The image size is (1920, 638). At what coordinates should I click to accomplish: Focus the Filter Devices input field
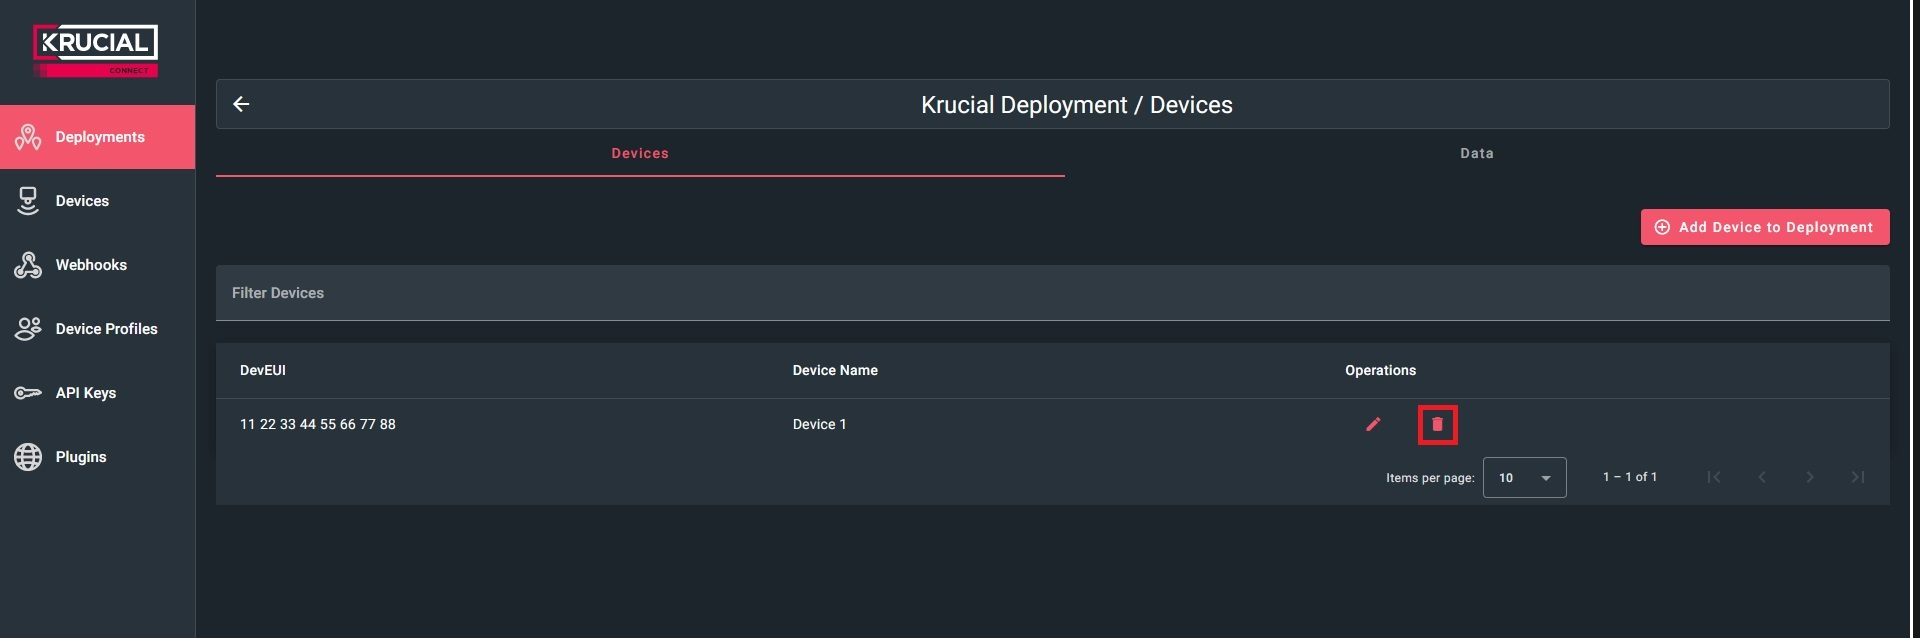click(x=1052, y=293)
